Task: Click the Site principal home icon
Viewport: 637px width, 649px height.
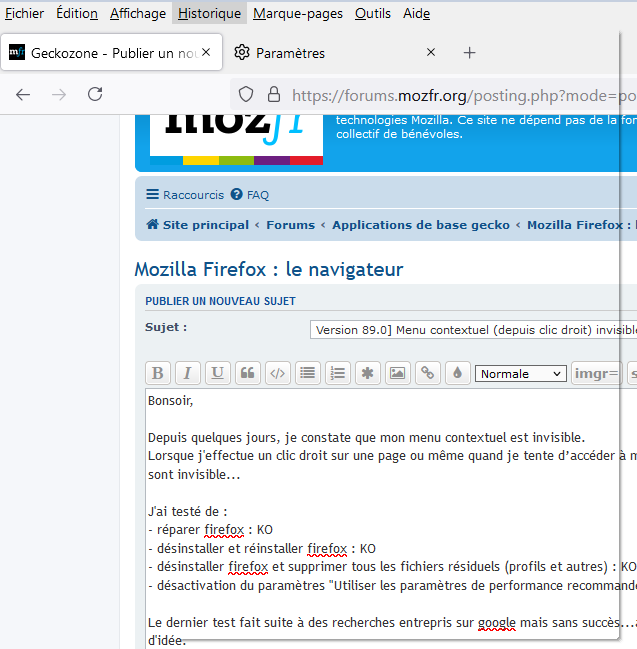Action: 153,224
